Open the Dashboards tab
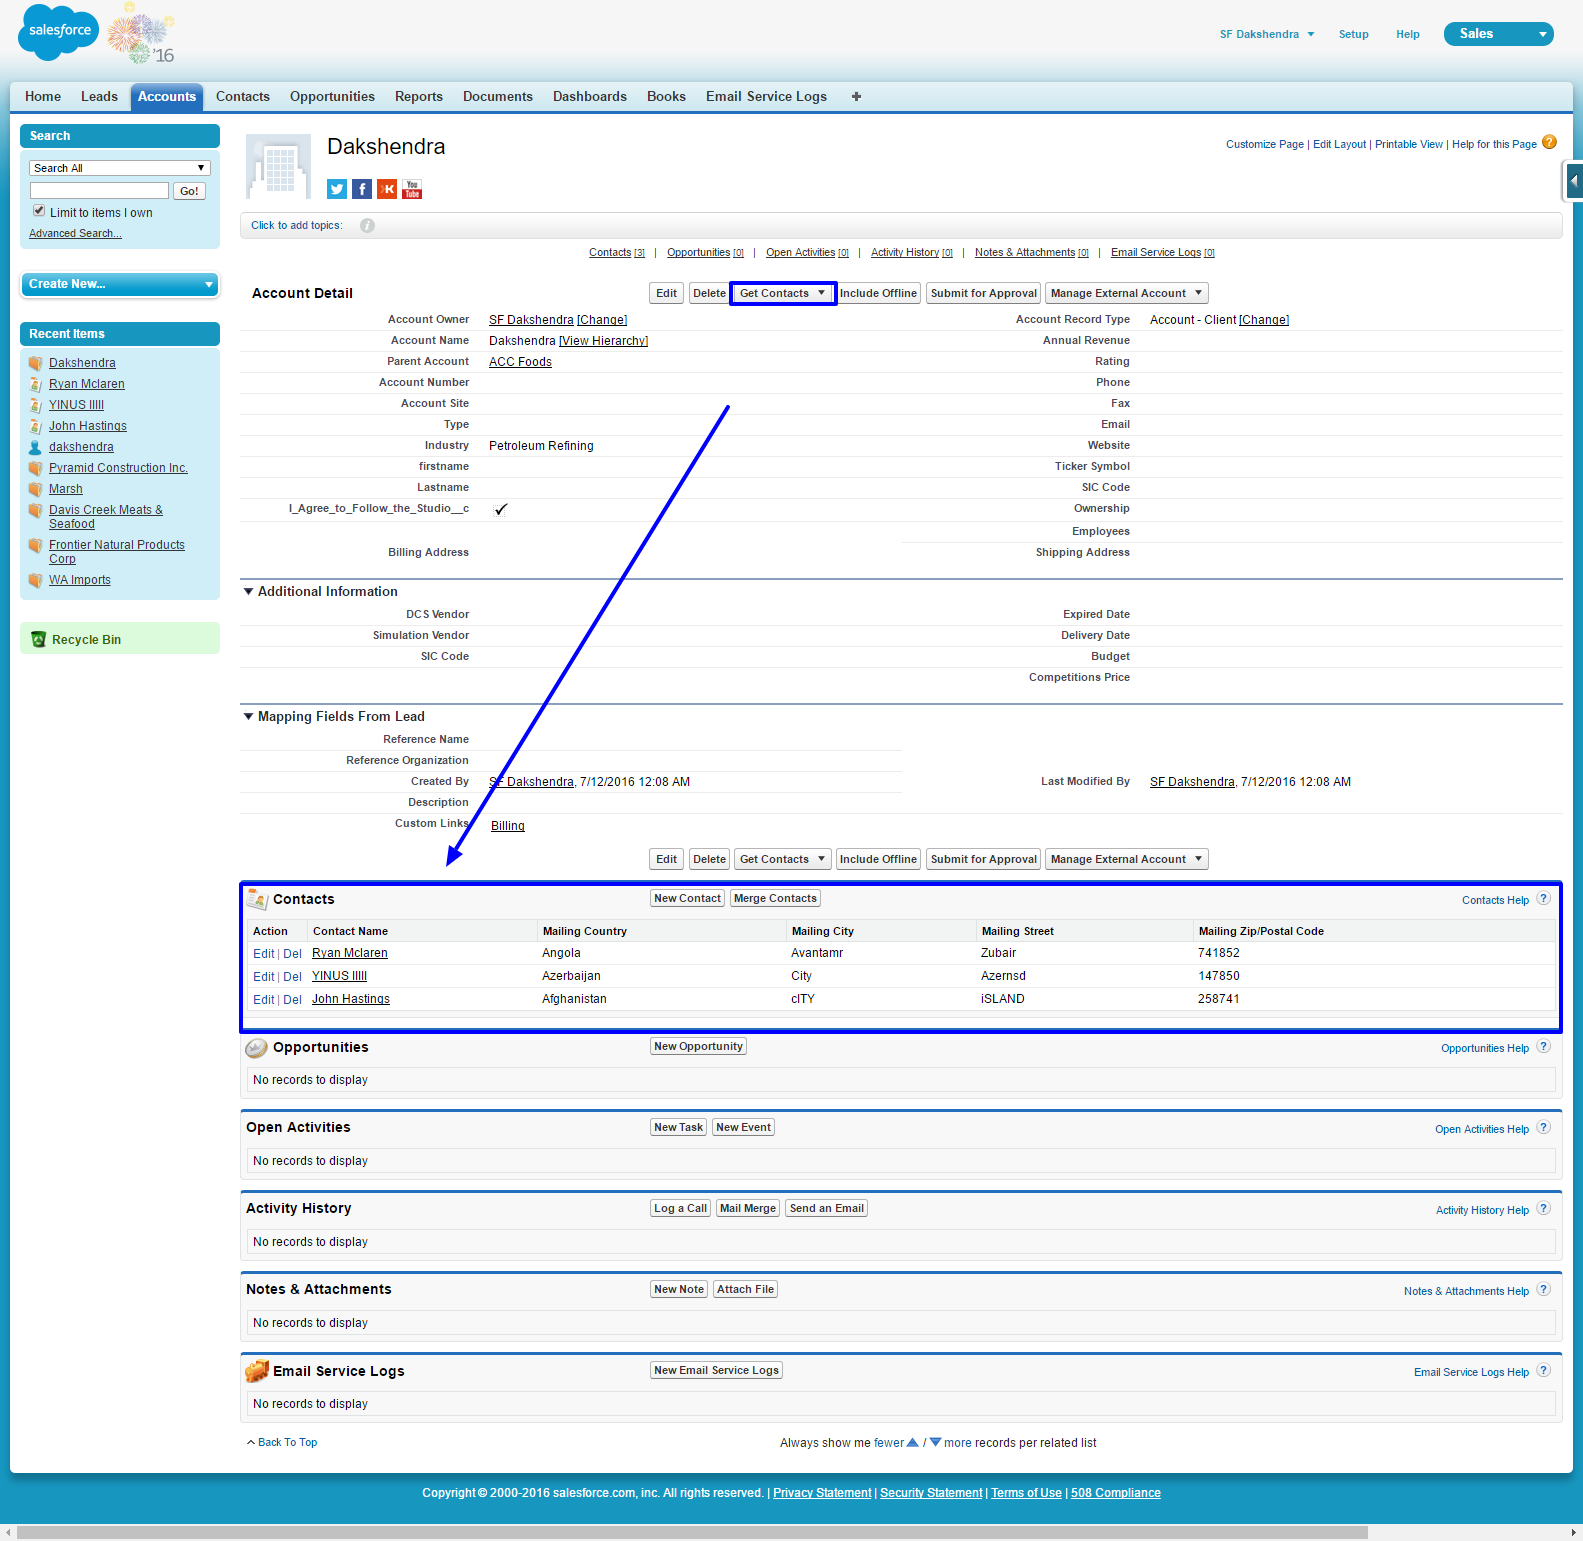The height and width of the screenshot is (1541, 1583). (x=589, y=97)
